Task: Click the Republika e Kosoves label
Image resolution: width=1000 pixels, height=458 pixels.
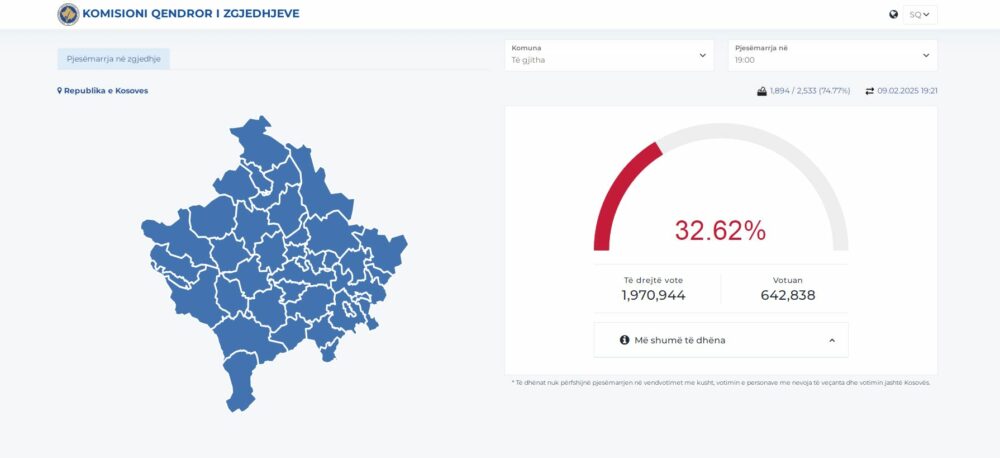Action: click(106, 91)
